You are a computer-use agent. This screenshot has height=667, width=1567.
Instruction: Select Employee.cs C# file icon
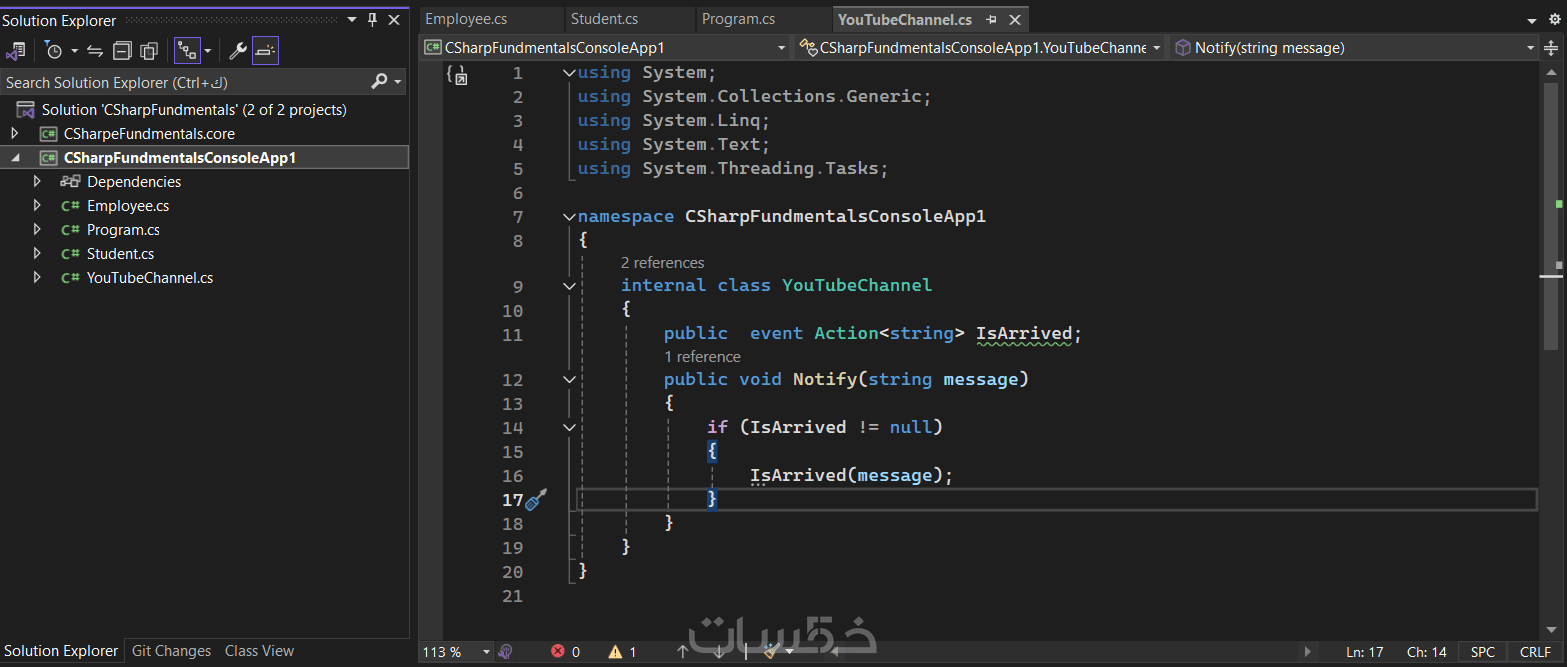tap(70, 206)
